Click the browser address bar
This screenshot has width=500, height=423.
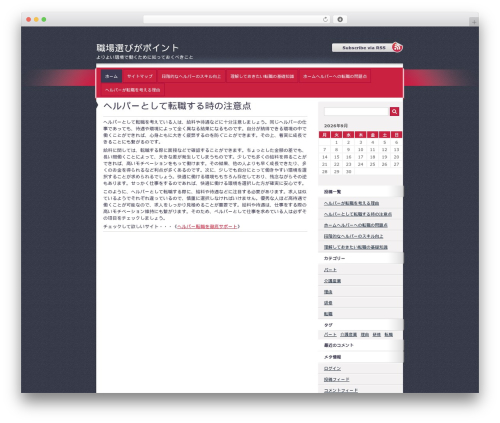click(x=237, y=19)
